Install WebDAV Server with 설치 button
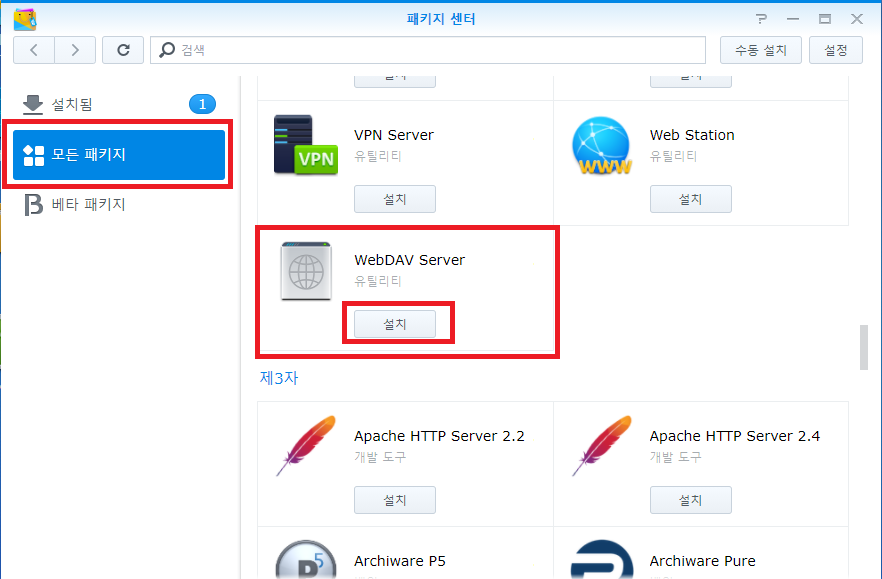Image resolution: width=882 pixels, height=579 pixels. pos(395,324)
